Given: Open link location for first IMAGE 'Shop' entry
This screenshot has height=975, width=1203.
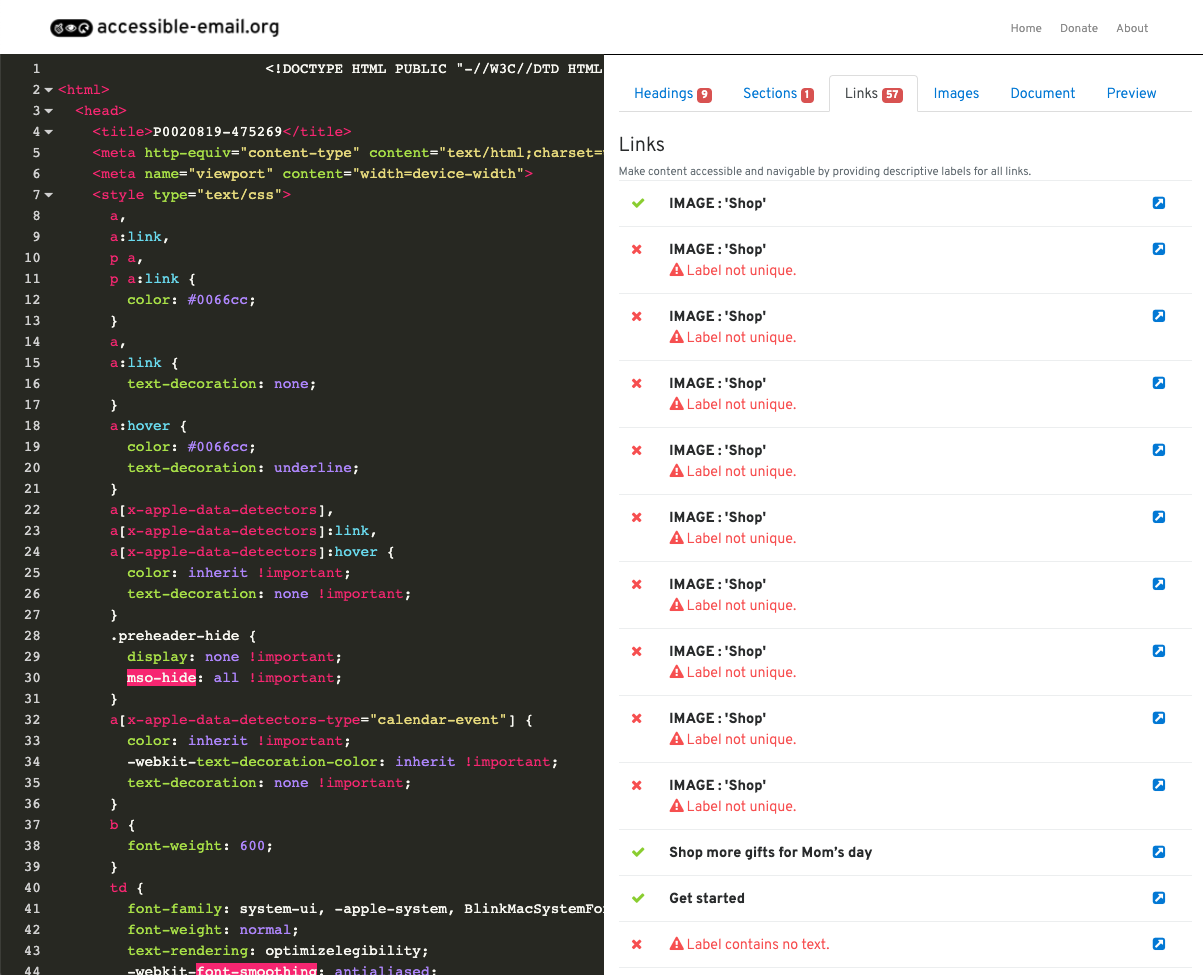Looking at the screenshot, I should tap(1158, 203).
